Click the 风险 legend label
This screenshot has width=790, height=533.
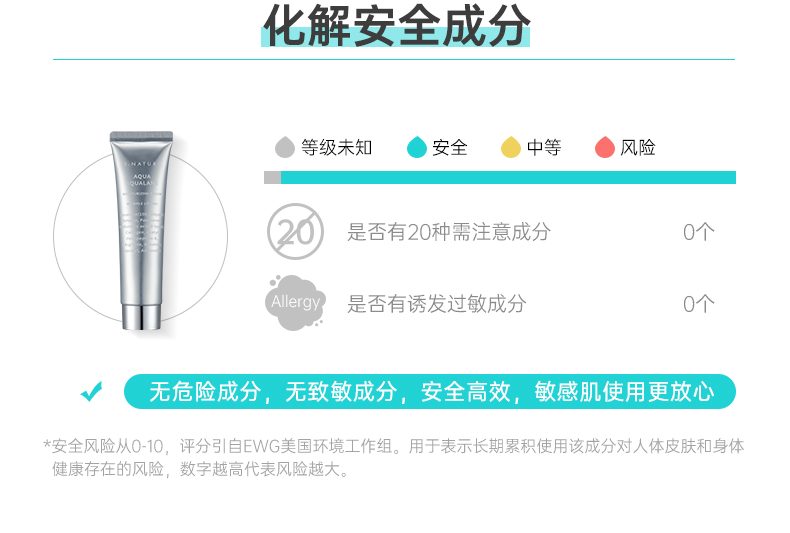(x=638, y=148)
